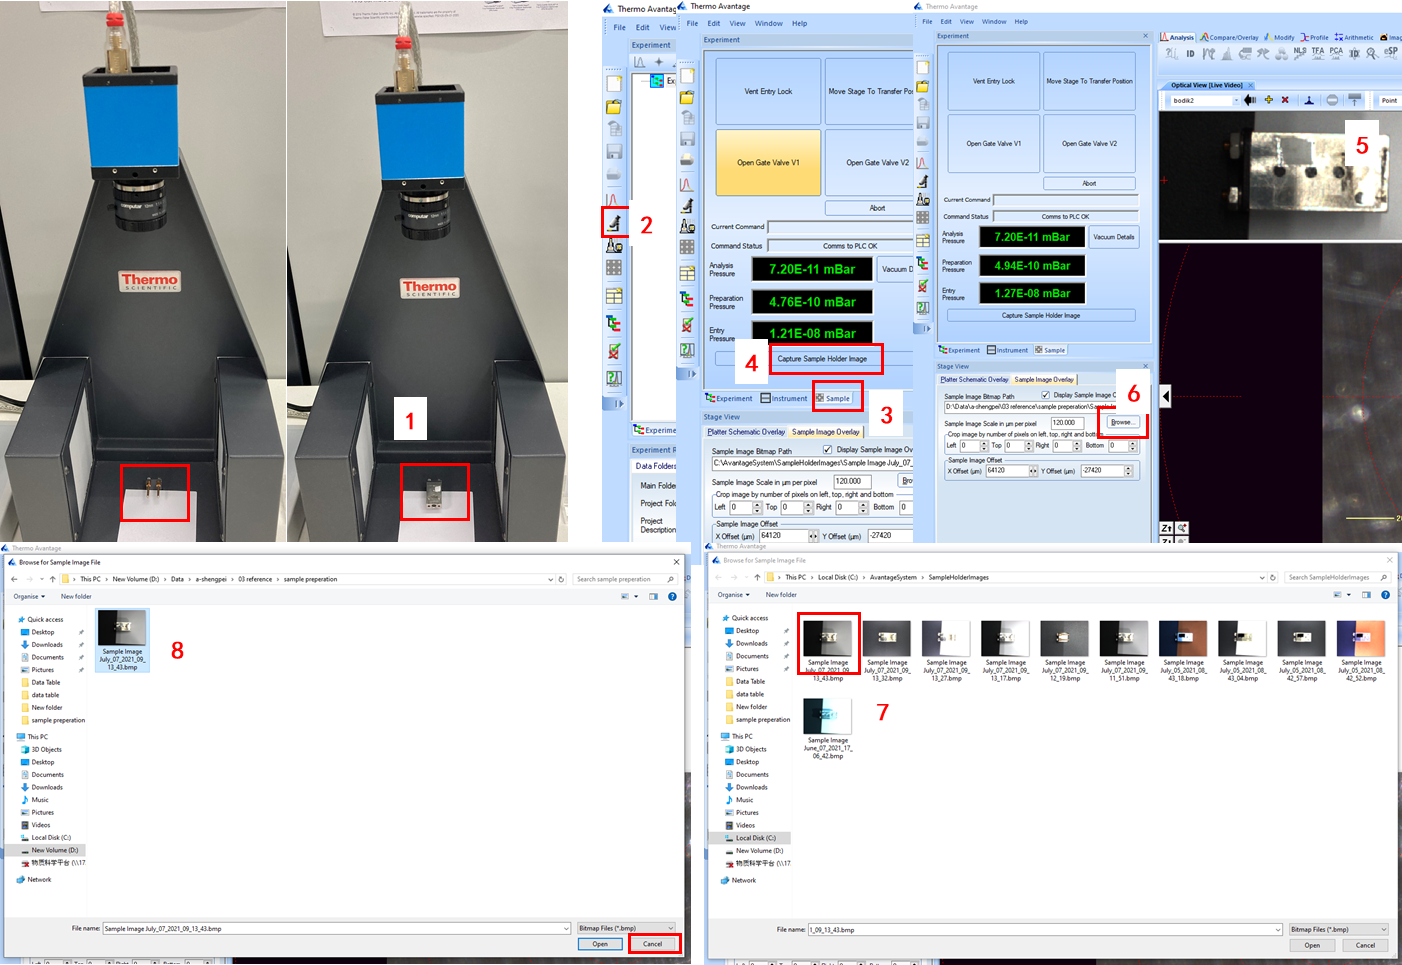Click the black left-arrow icon beside bodik2
Screen dimensions: 1402x965
1249,100
